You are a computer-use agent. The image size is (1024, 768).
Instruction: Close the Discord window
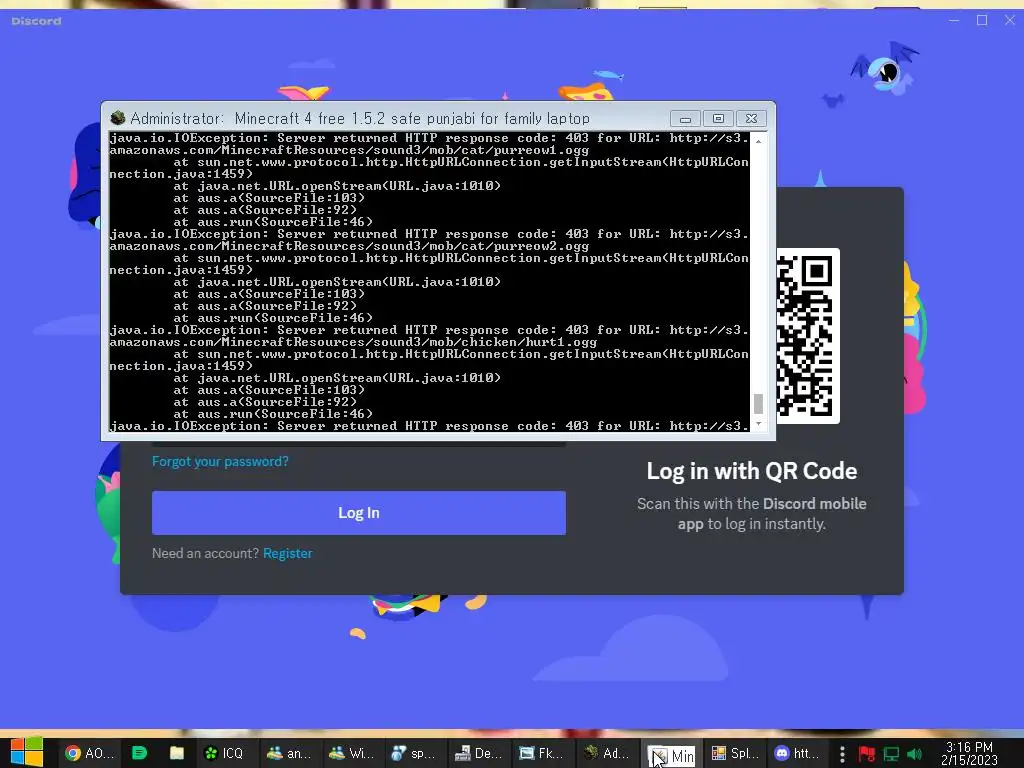pyautogui.click(x=1010, y=20)
